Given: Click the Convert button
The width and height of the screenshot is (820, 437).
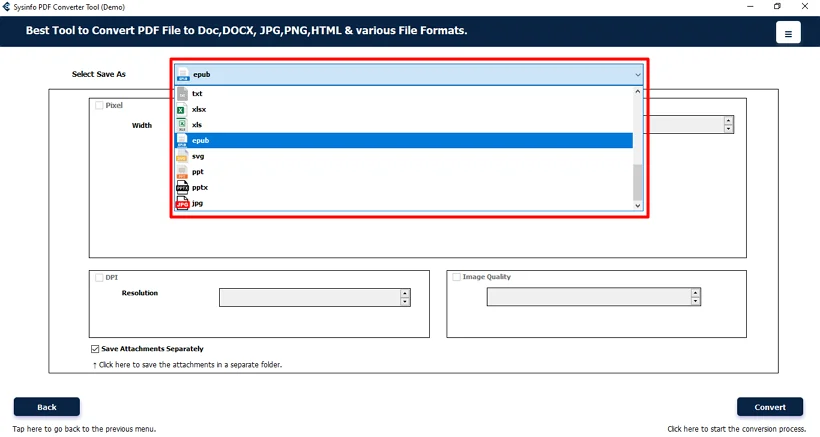Looking at the screenshot, I should click(x=770, y=407).
